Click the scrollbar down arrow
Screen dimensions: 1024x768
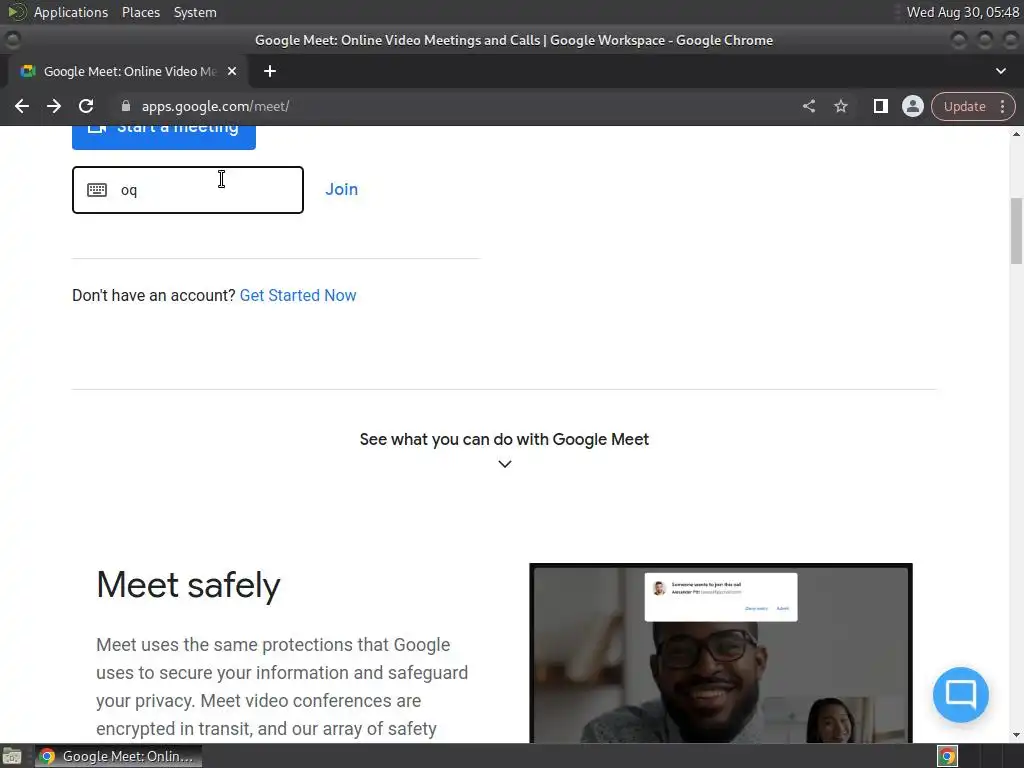pos(1016,736)
